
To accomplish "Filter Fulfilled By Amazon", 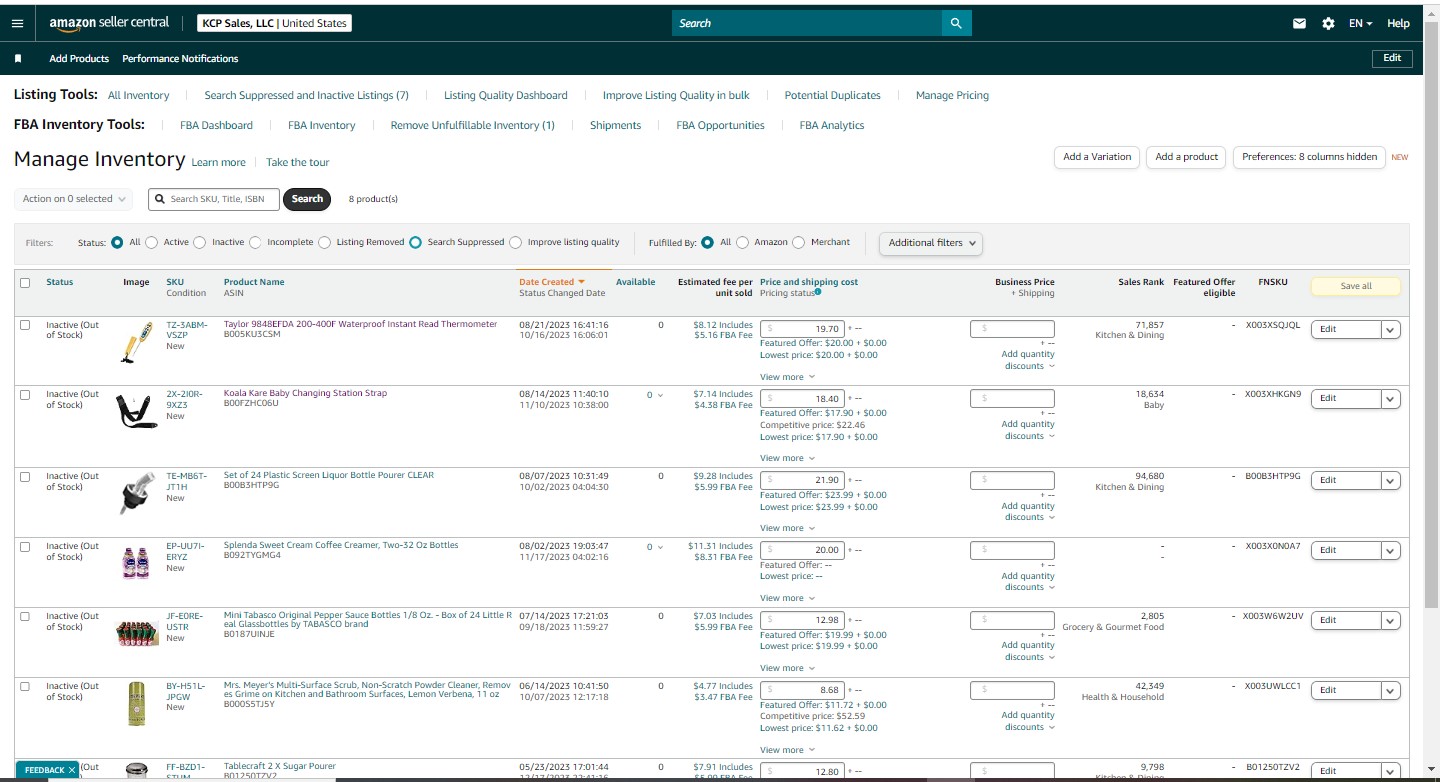I will pos(742,242).
